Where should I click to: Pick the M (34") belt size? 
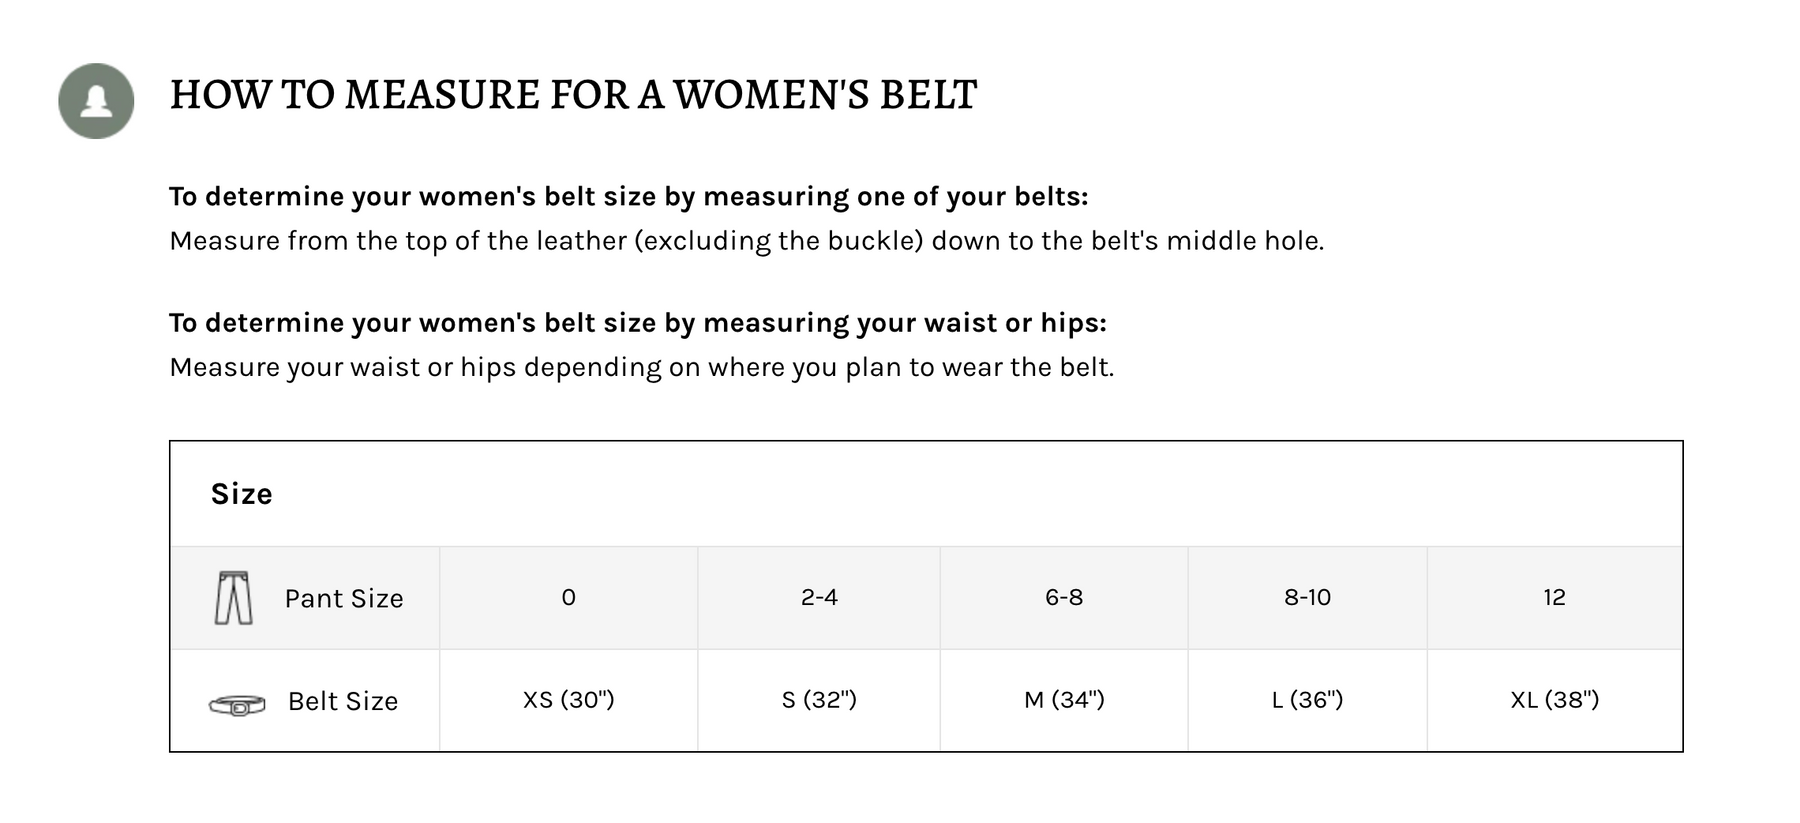[x=1064, y=700]
